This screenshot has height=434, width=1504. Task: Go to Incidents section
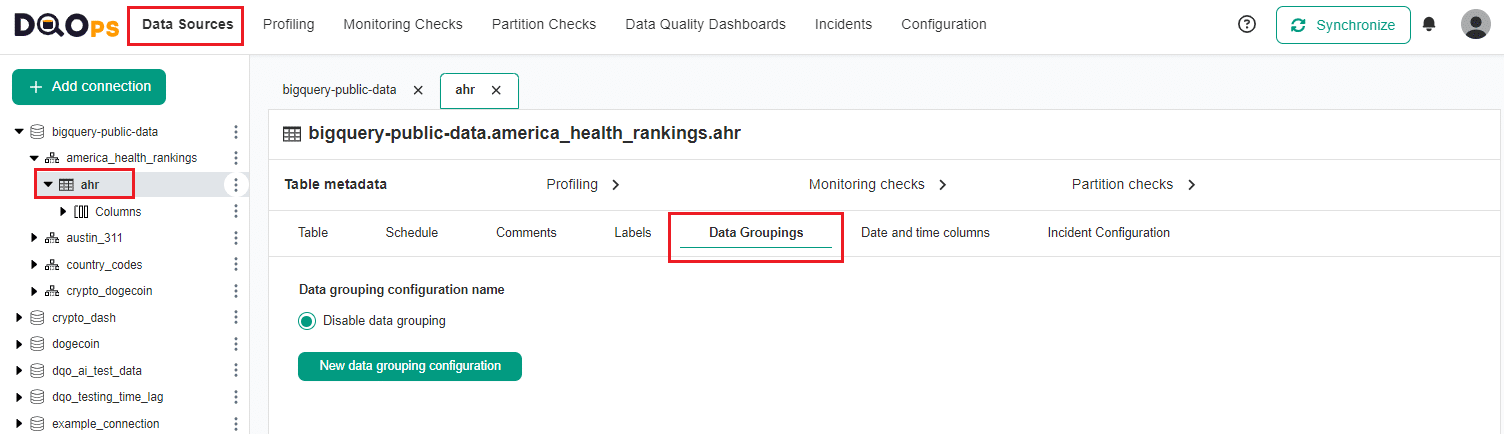843,25
